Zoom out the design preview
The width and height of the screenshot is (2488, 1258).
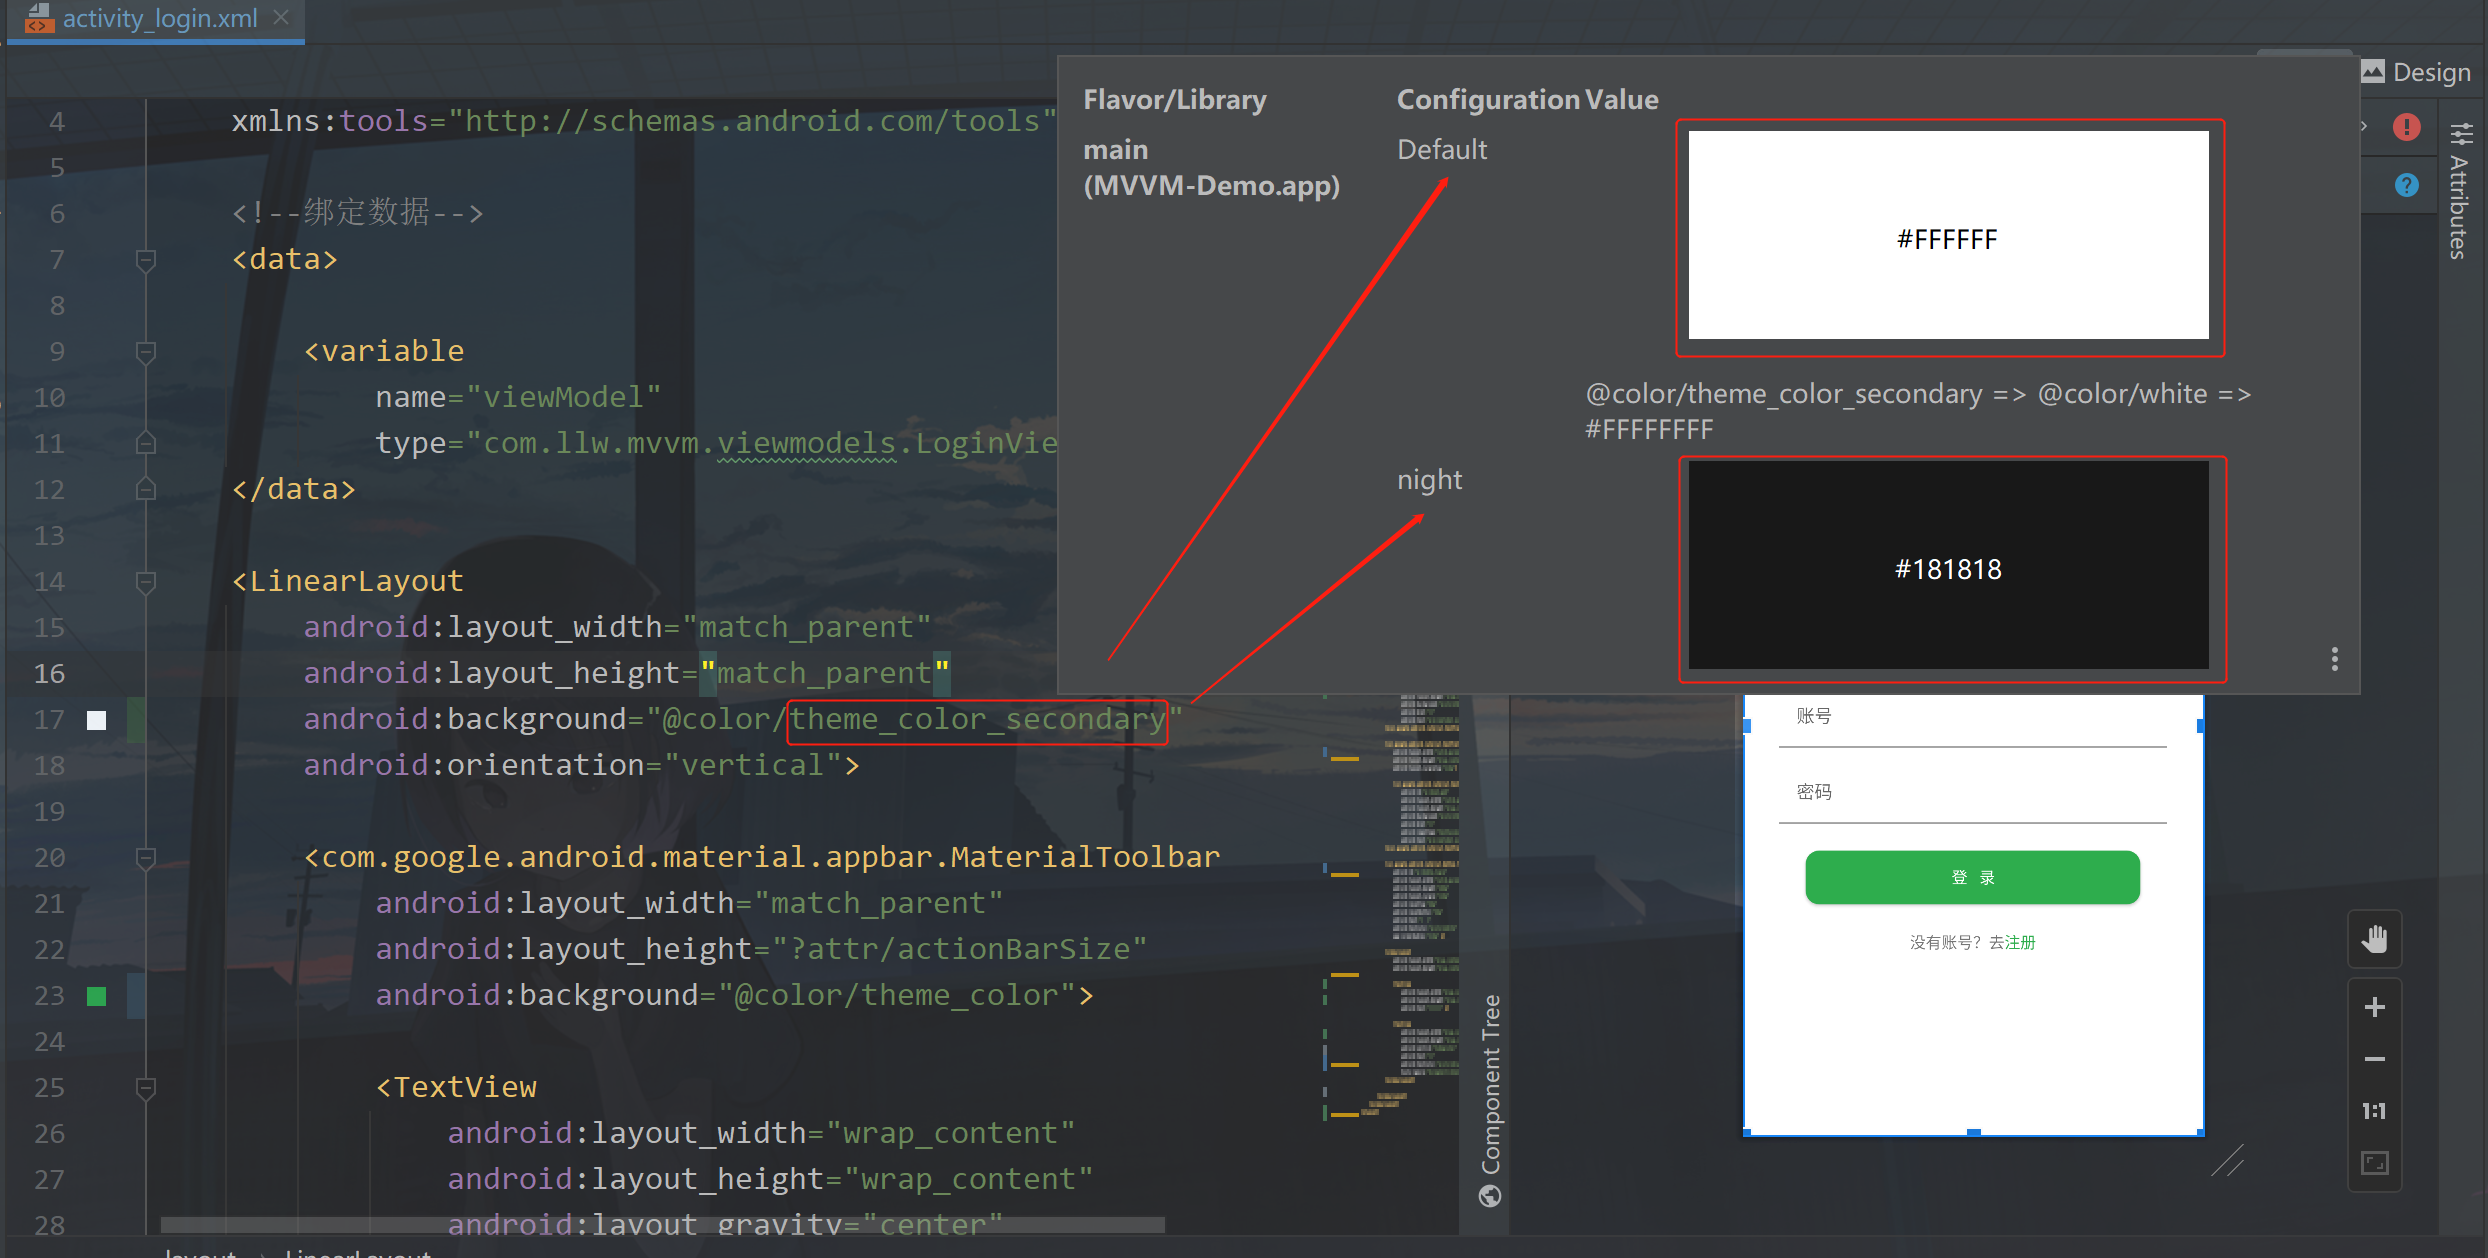pyautogui.click(x=2375, y=1059)
